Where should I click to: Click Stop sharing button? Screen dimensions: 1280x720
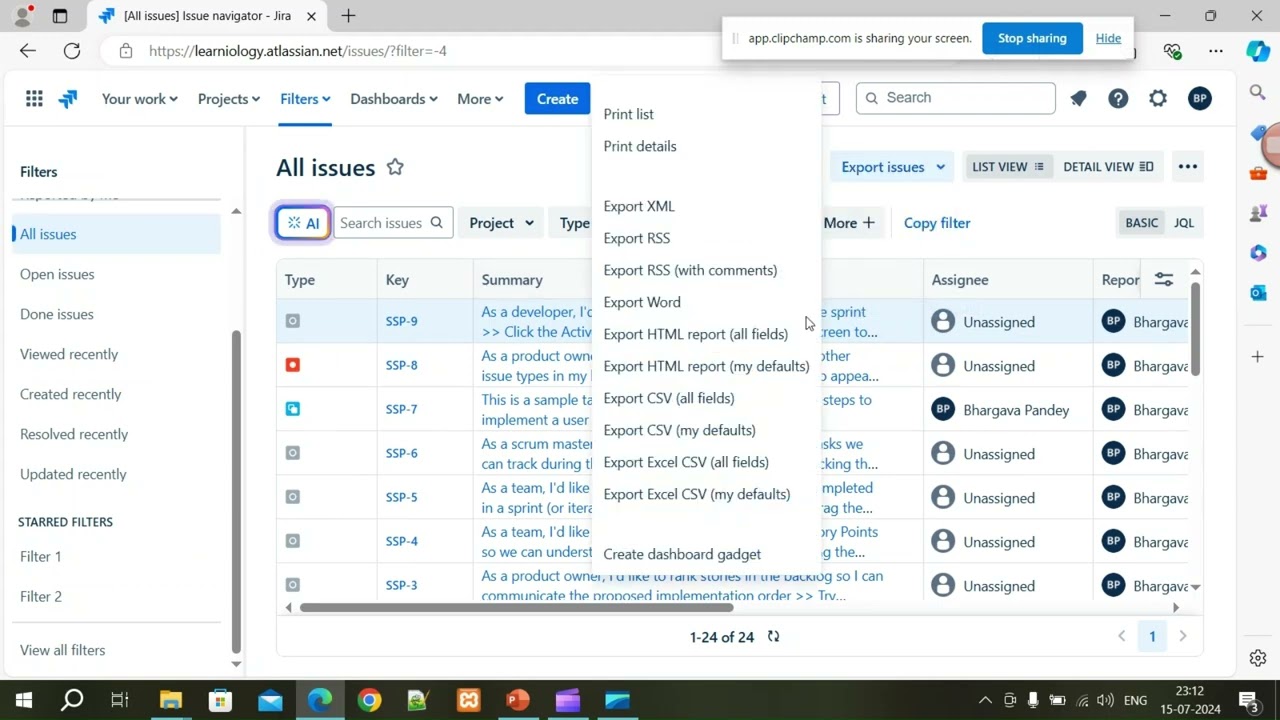[x=1032, y=38]
